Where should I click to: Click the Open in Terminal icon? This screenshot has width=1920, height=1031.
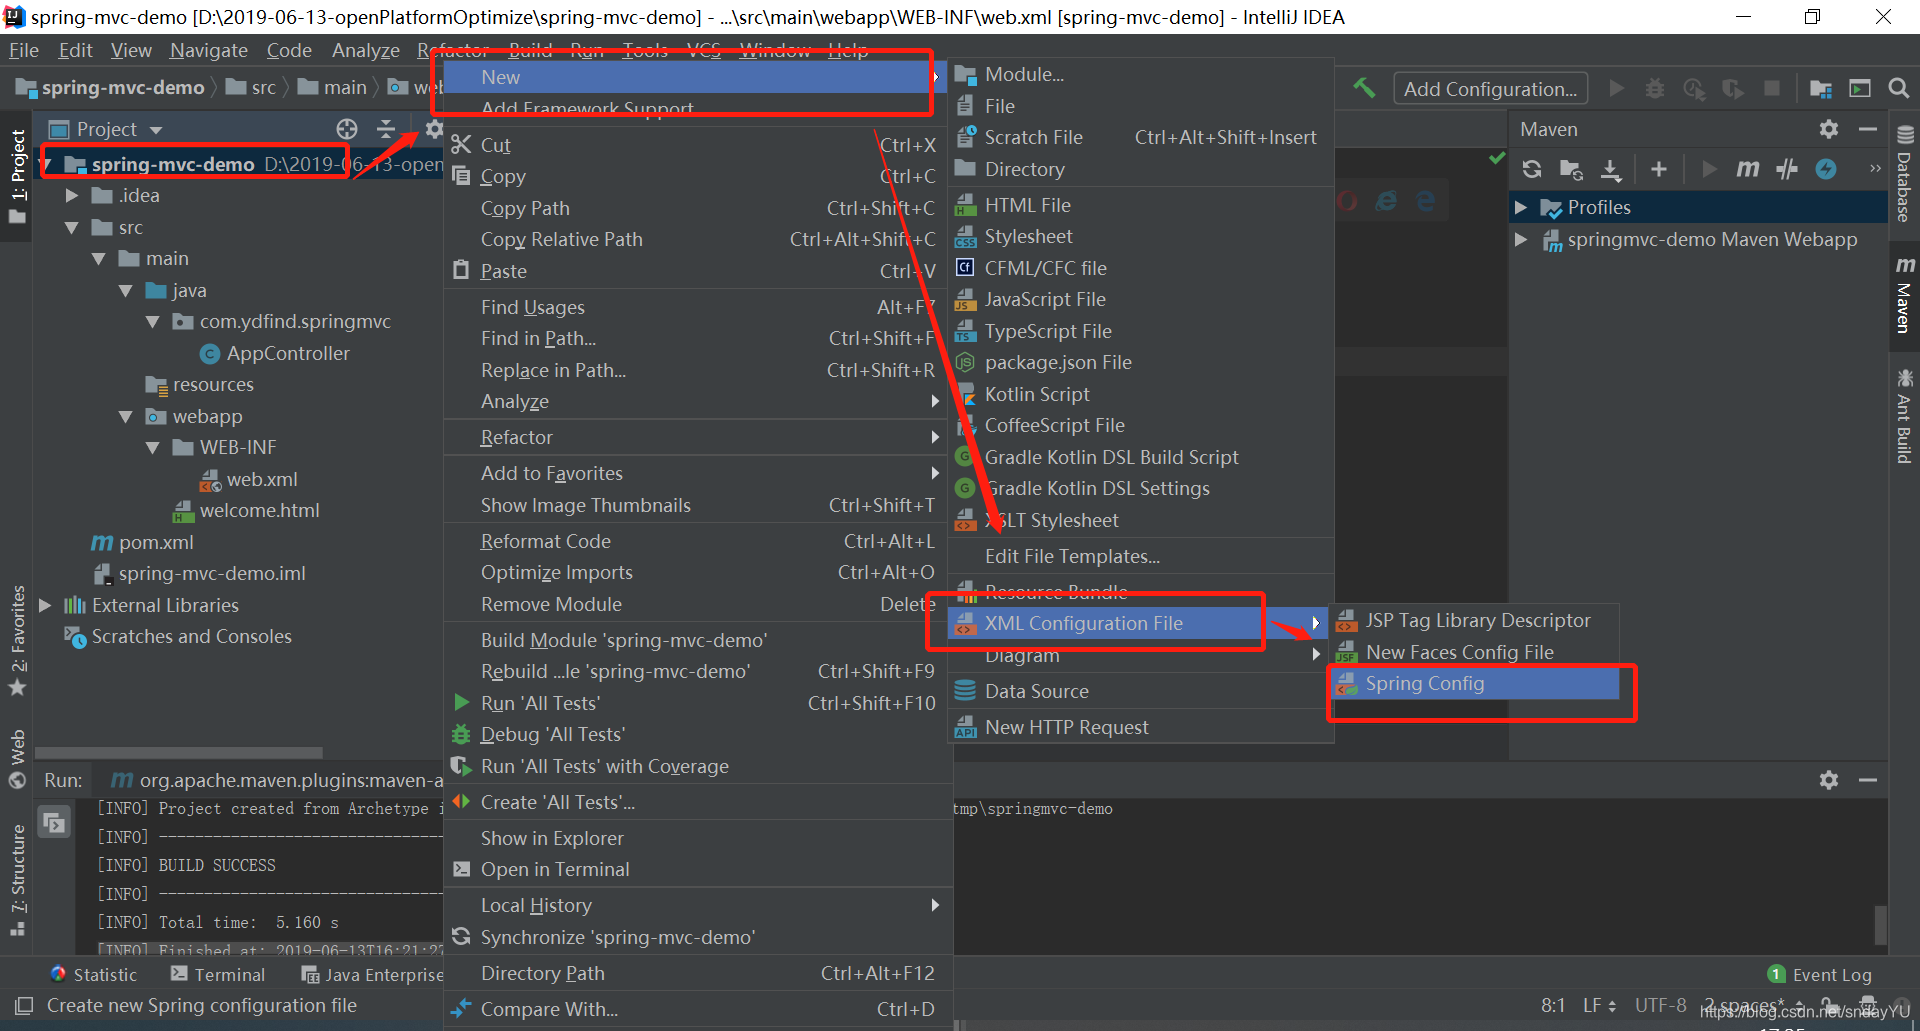coord(461,869)
